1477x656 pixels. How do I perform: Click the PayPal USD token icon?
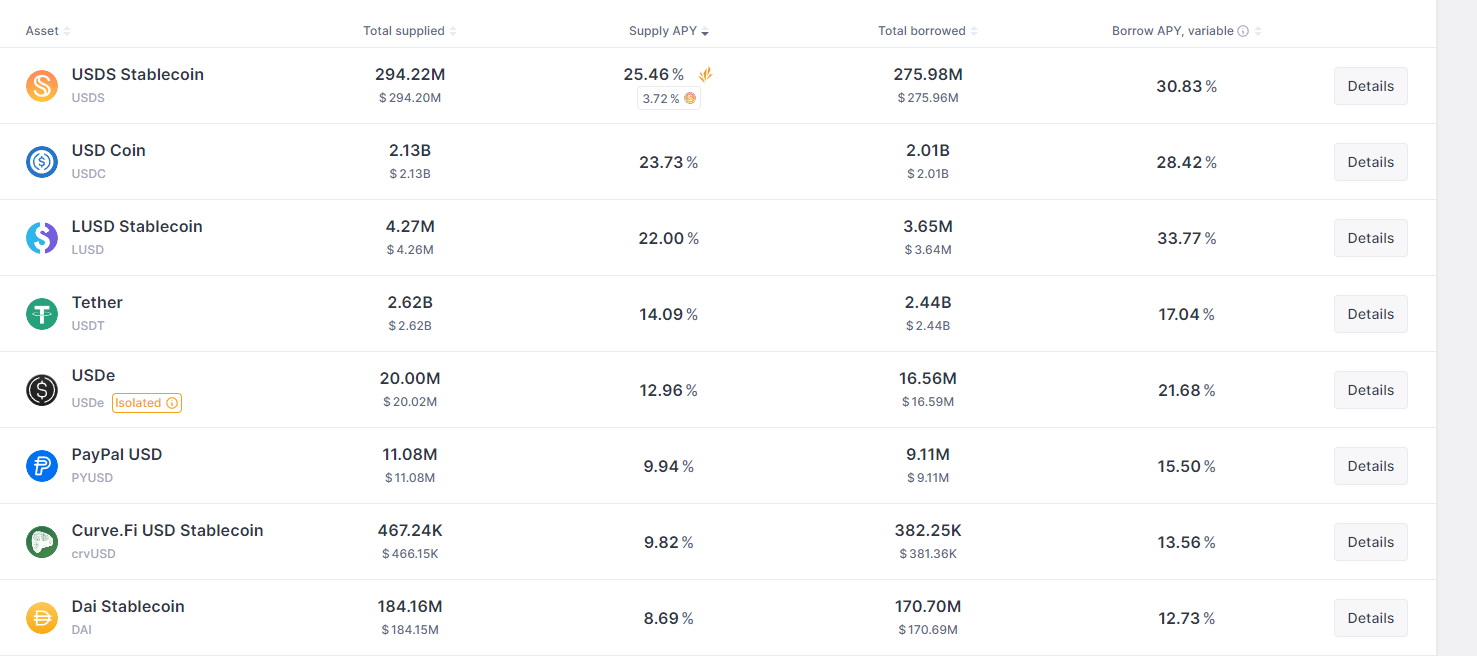[42, 466]
